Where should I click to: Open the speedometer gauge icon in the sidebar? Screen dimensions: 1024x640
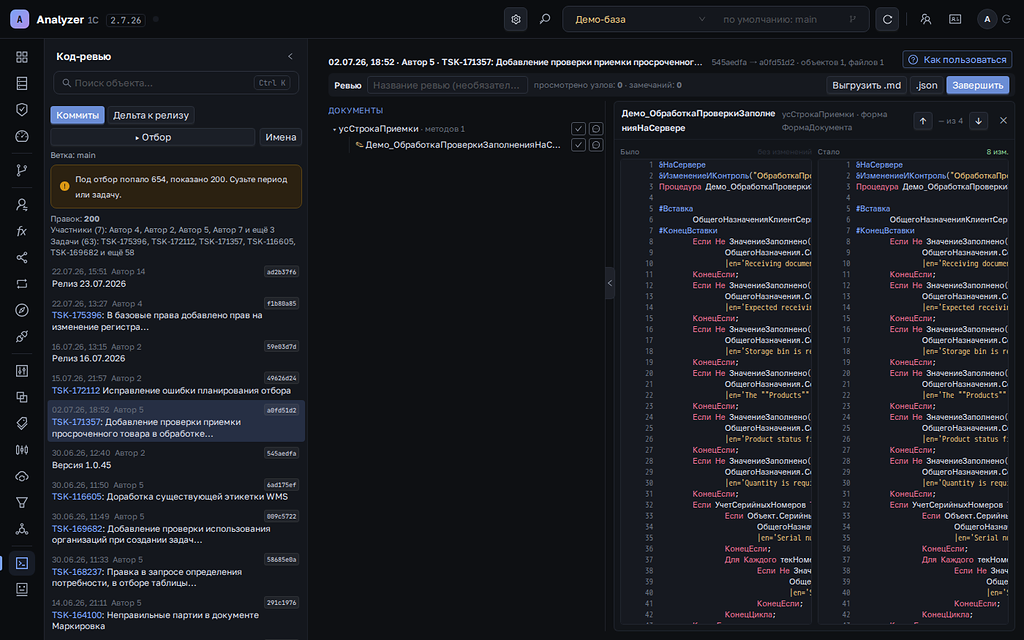coord(22,136)
